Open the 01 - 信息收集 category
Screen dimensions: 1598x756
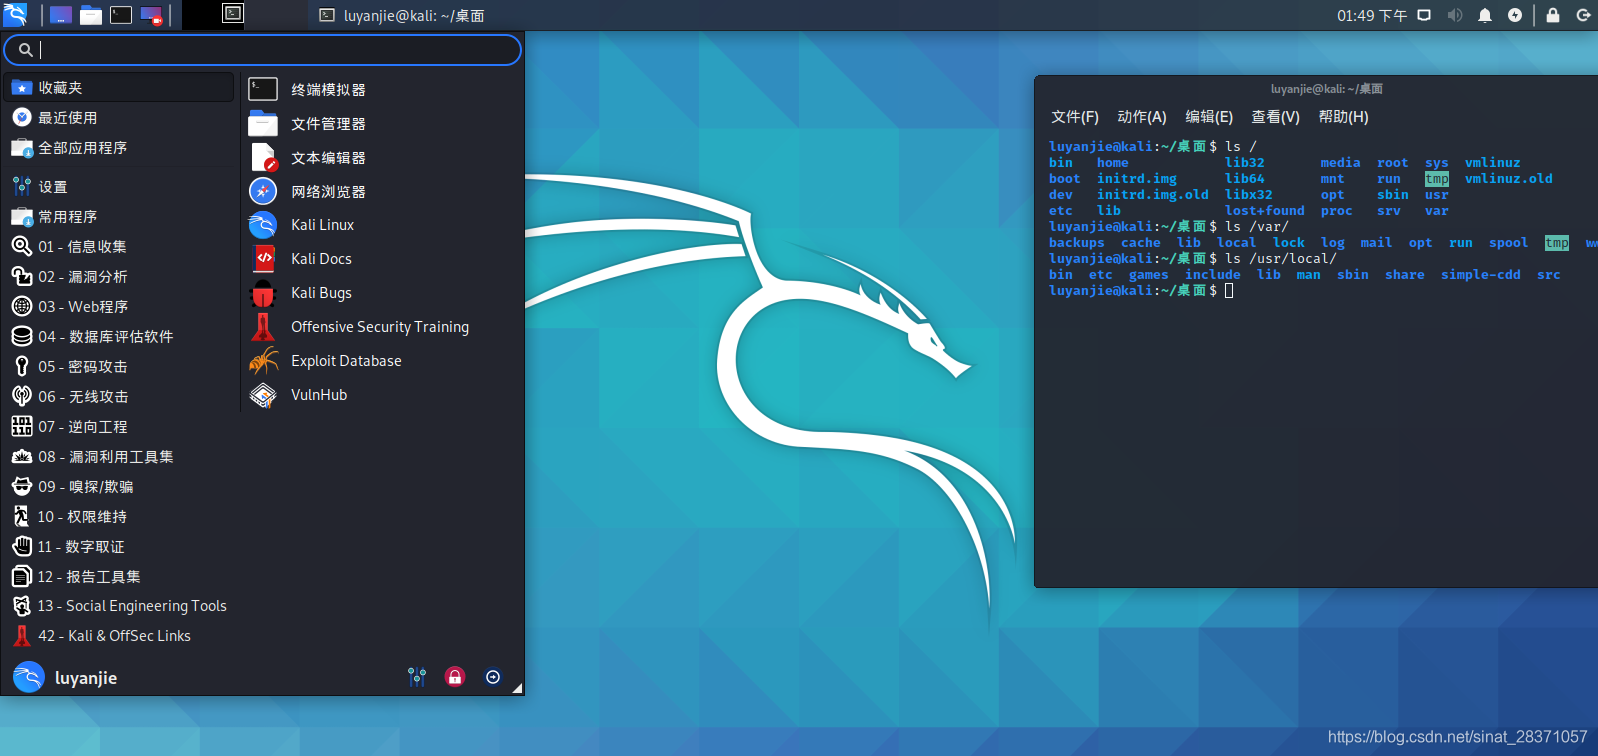[120, 246]
